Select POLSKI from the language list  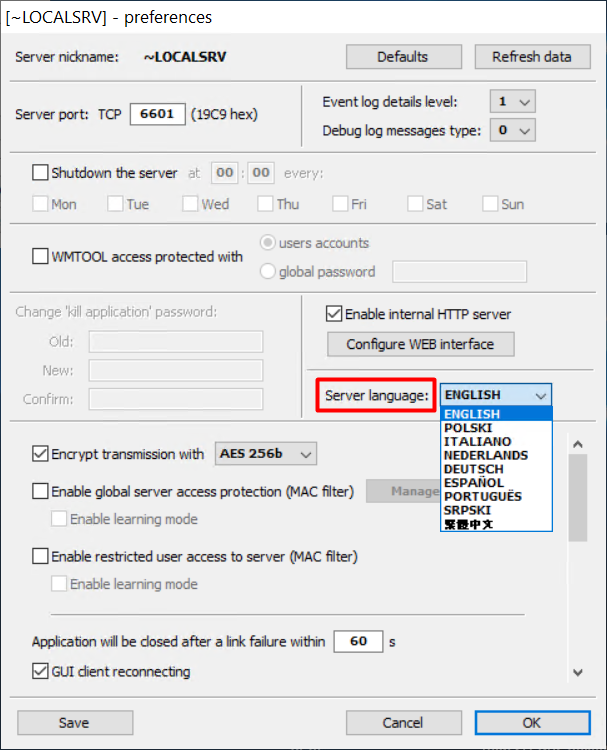(468, 428)
